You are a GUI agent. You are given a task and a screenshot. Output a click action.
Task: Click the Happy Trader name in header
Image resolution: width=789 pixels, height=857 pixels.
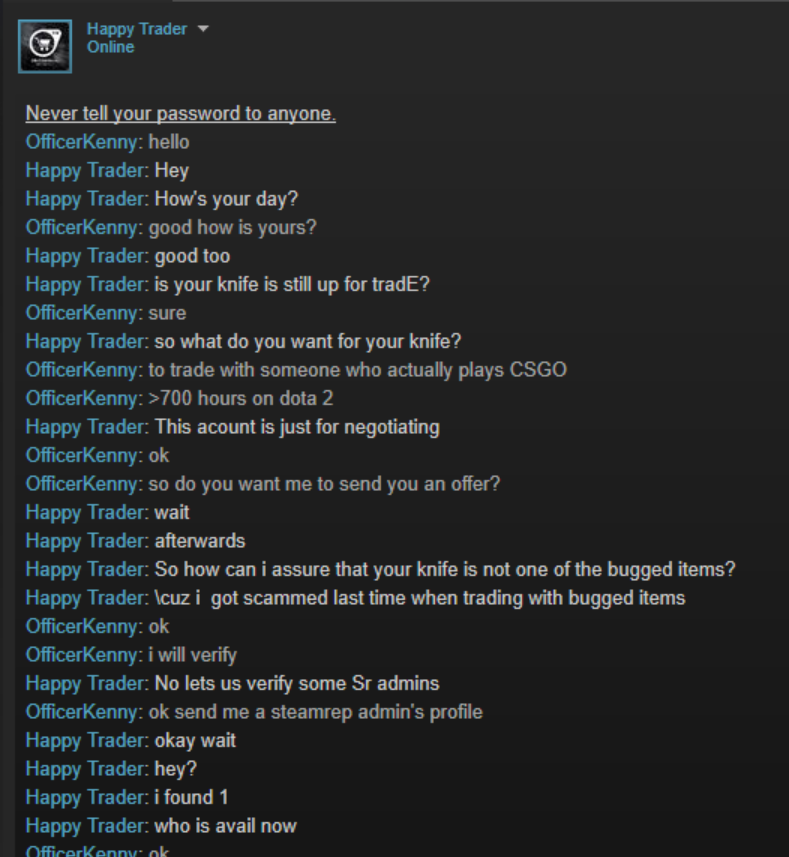click(137, 28)
